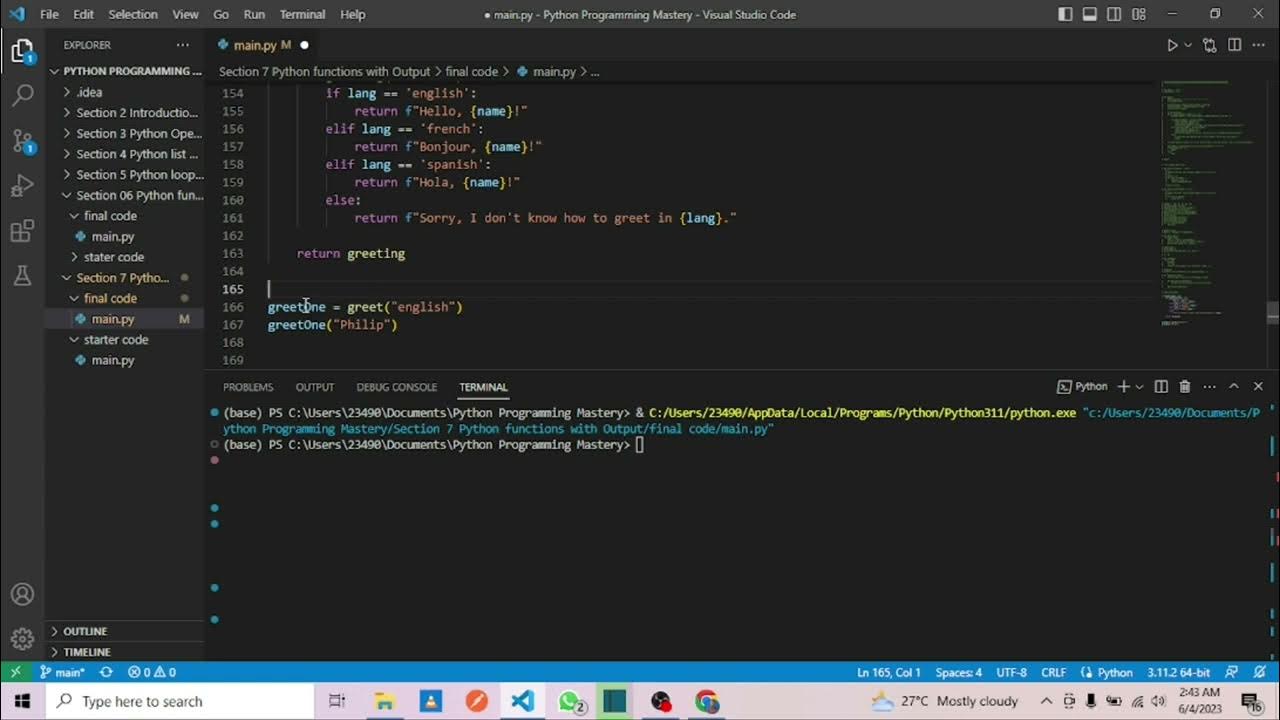This screenshot has width=1280, height=720.
Task: Open the Source Control view
Action: pyautogui.click(x=22, y=141)
